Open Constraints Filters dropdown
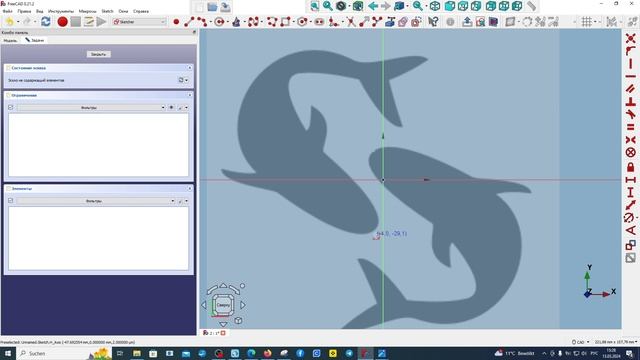Screen dimensions: 640x360 tap(91, 107)
